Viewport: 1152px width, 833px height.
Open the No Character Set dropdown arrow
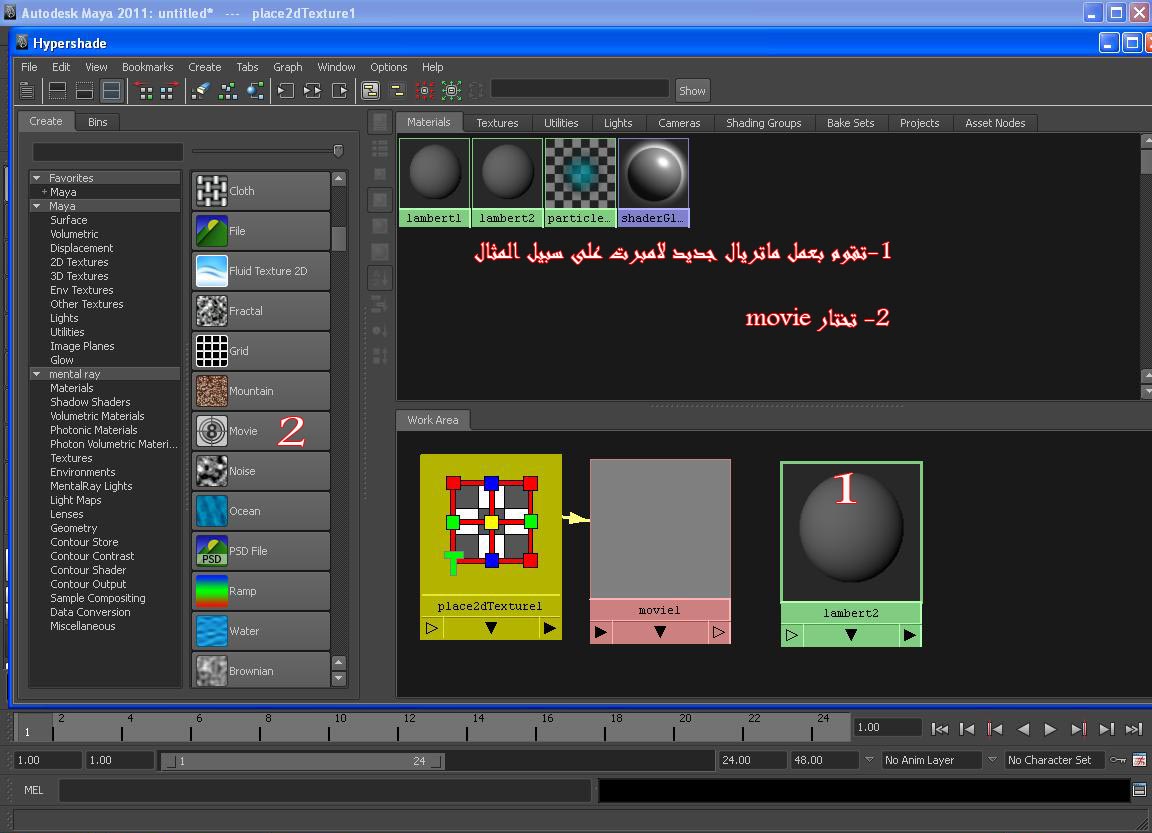992,760
